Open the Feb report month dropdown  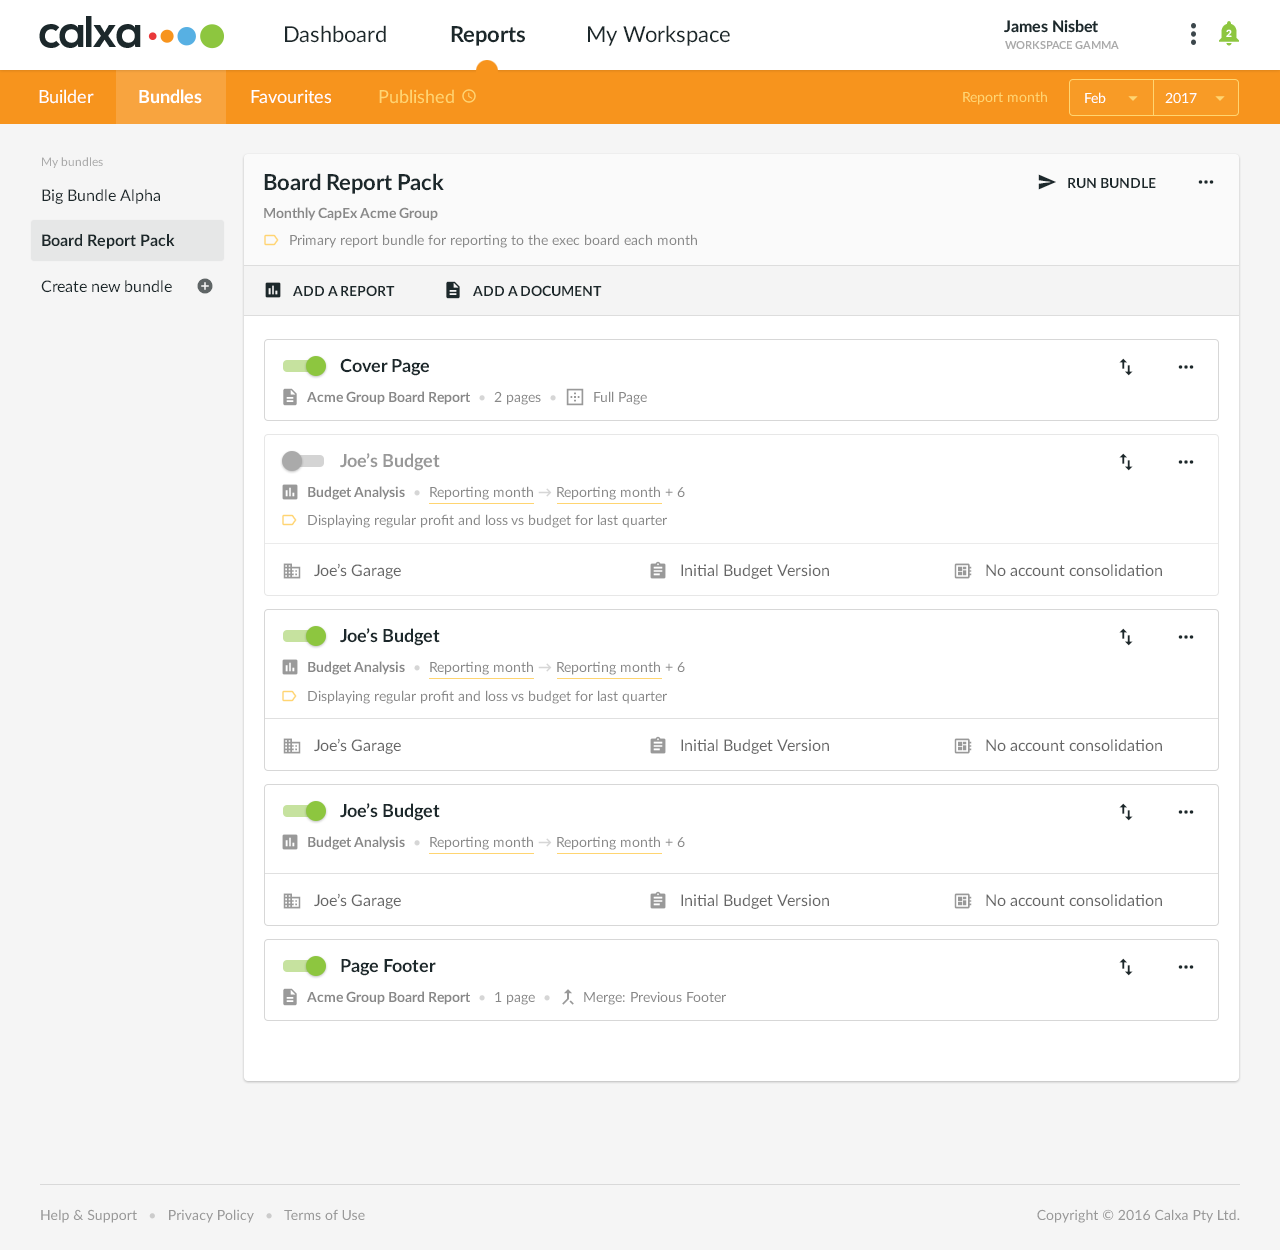[1111, 98]
